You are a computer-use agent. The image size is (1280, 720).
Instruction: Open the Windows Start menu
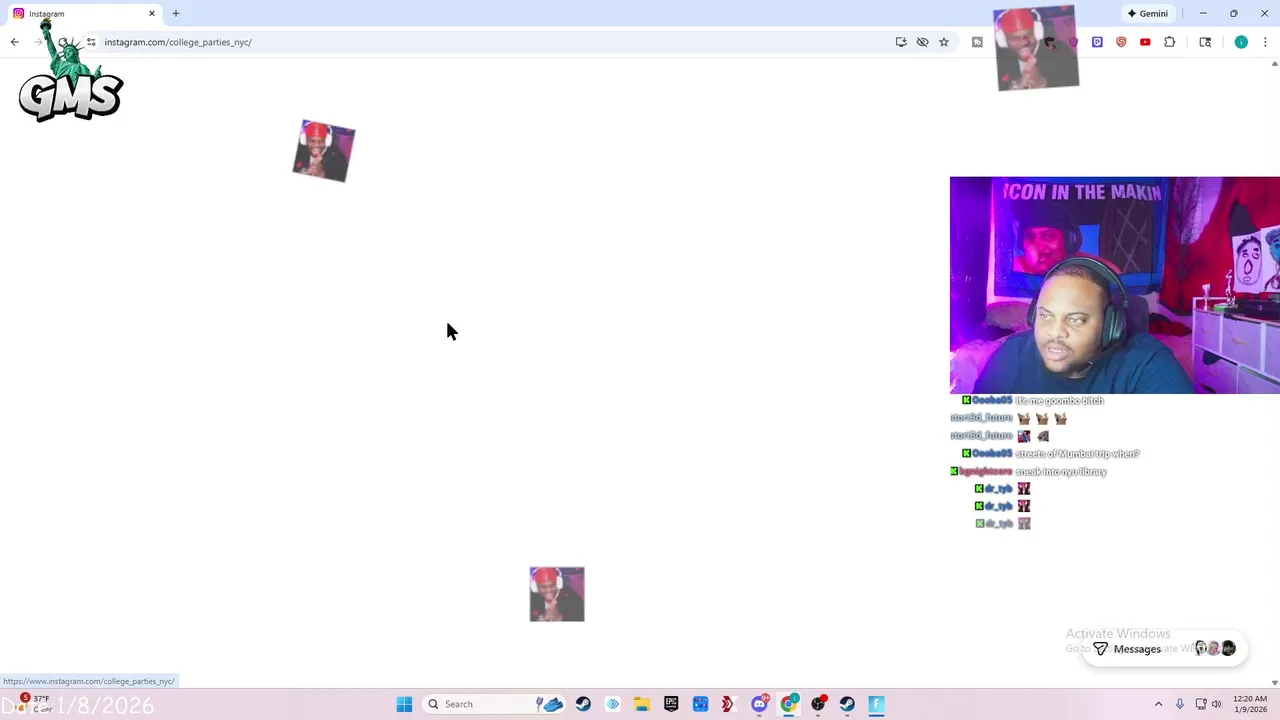pyautogui.click(x=404, y=704)
